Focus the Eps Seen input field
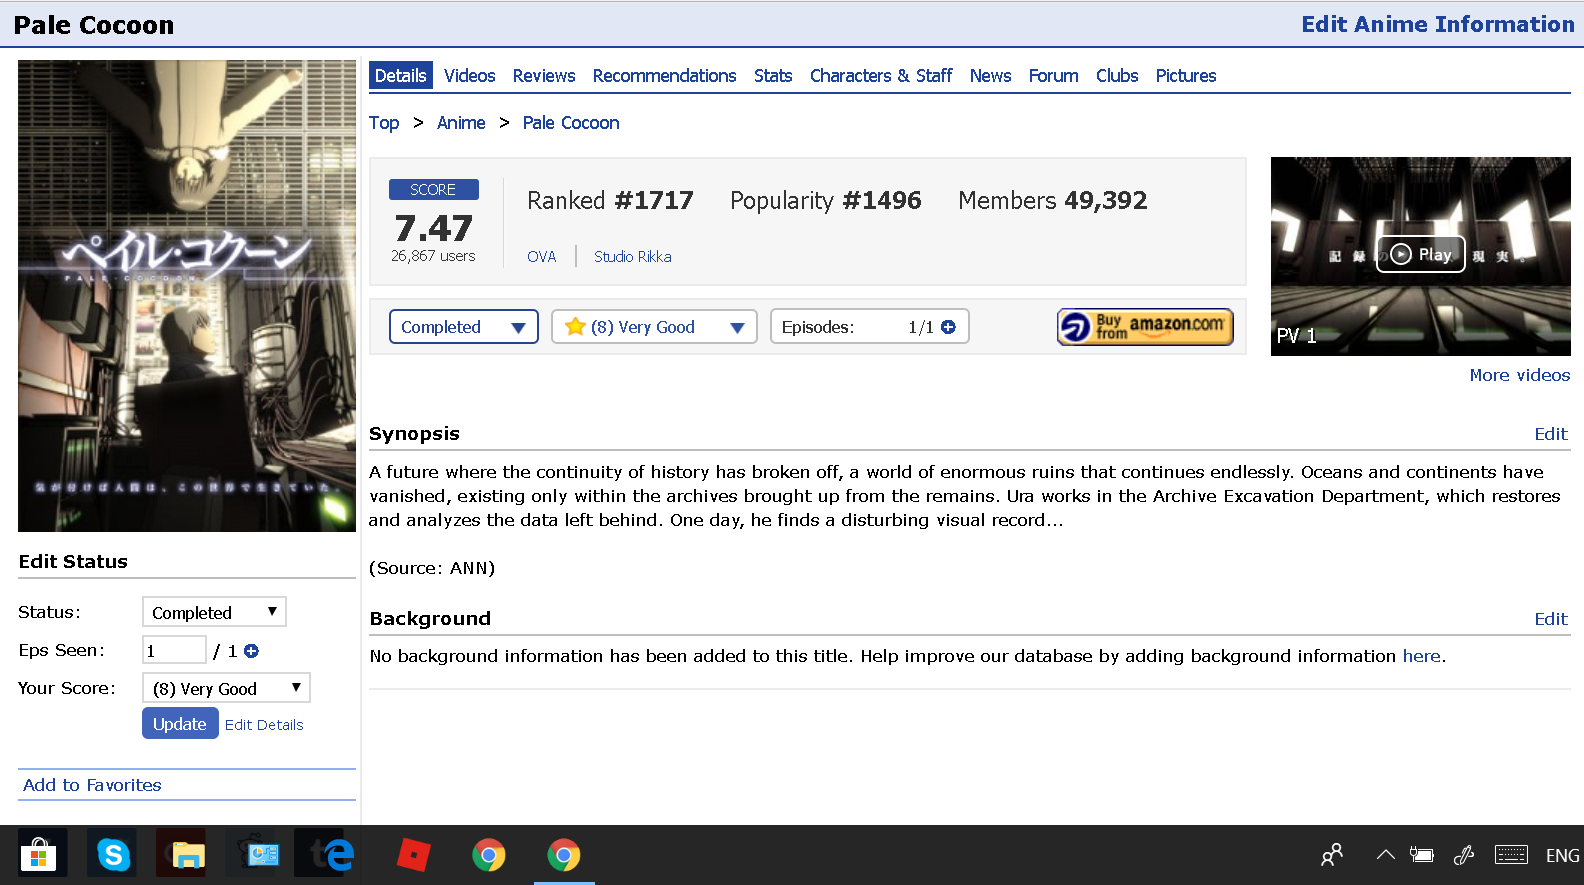1584x885 pixels. [175, 650]
